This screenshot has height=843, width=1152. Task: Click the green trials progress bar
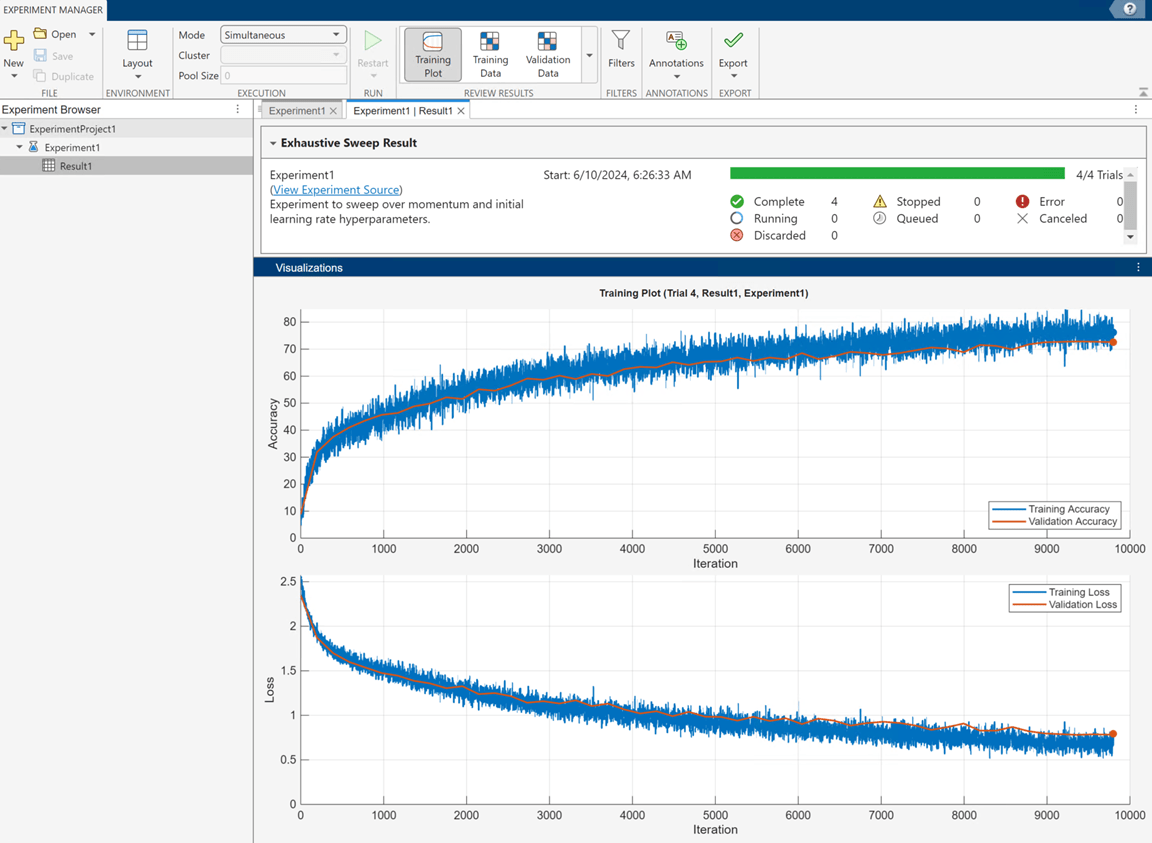click(x=897, y=174)
